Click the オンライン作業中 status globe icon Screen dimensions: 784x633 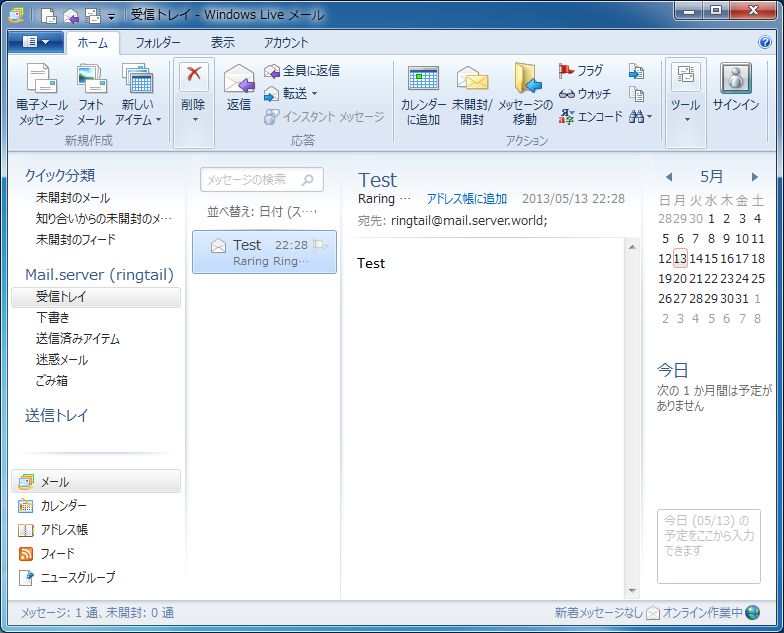coord(752,612)
